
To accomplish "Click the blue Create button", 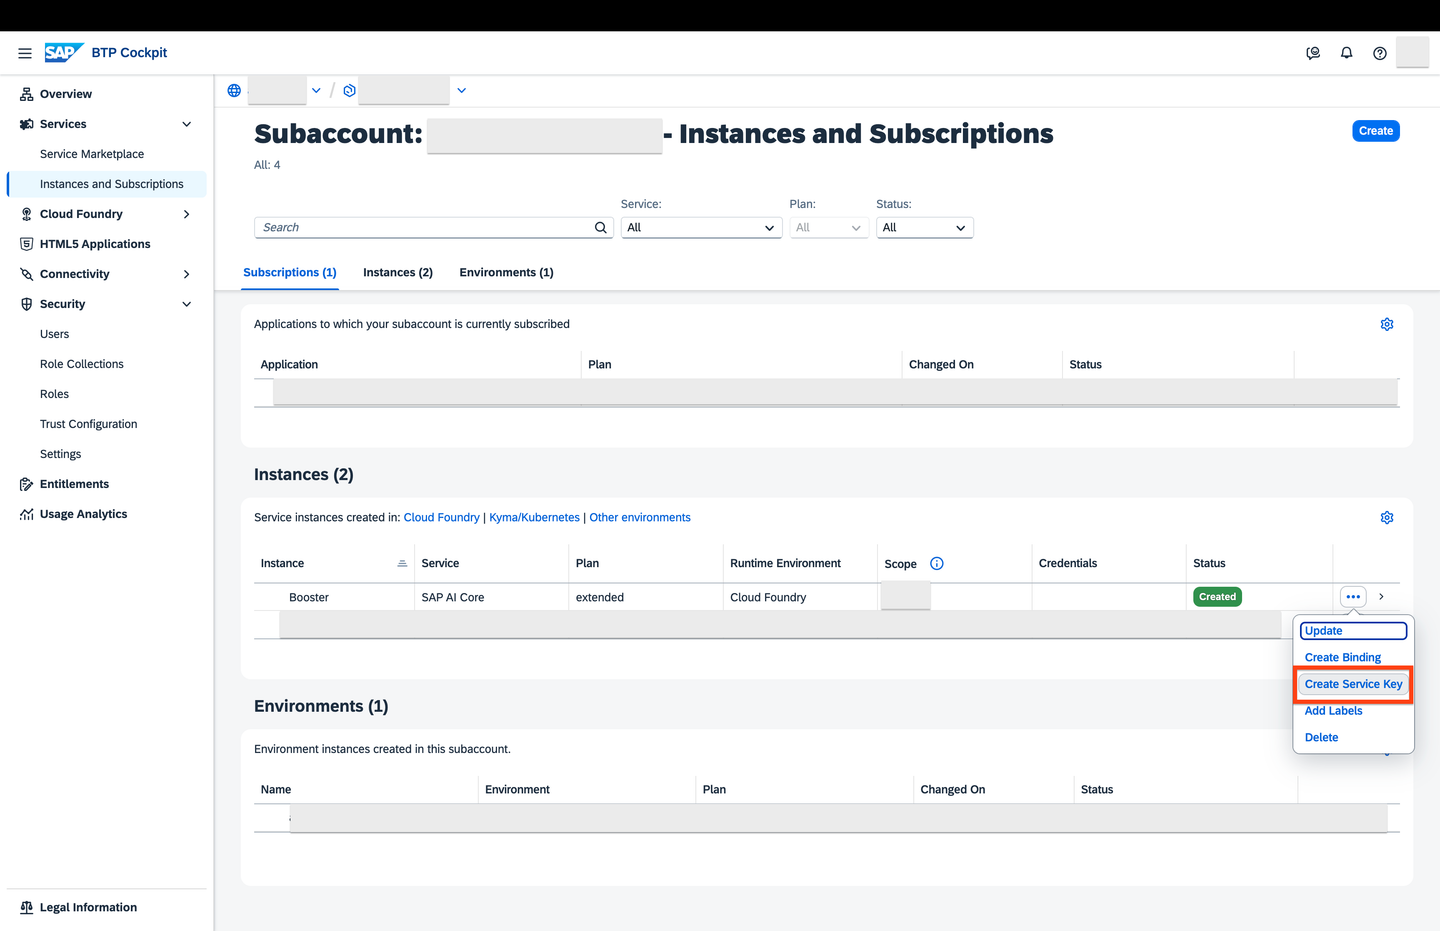I will [1376, 131].
